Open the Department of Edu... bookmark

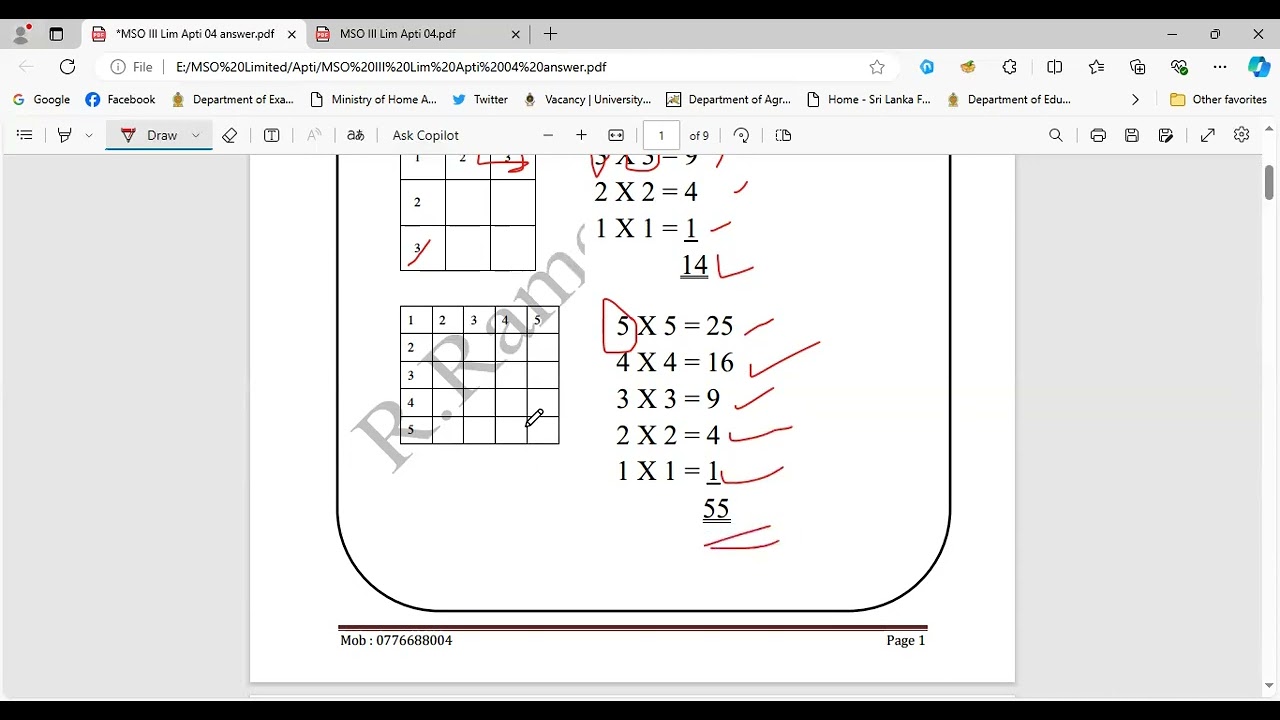(x=1009, y=100)
